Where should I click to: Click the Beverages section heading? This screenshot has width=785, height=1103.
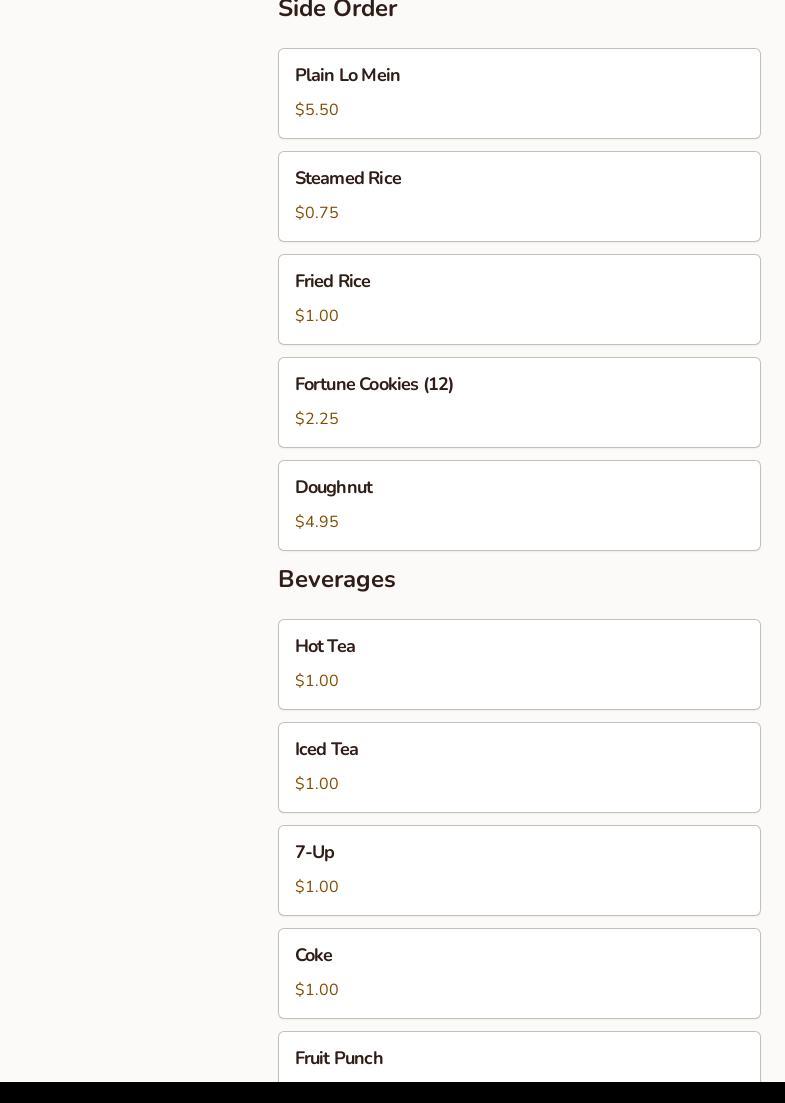(x=337, y=580)
